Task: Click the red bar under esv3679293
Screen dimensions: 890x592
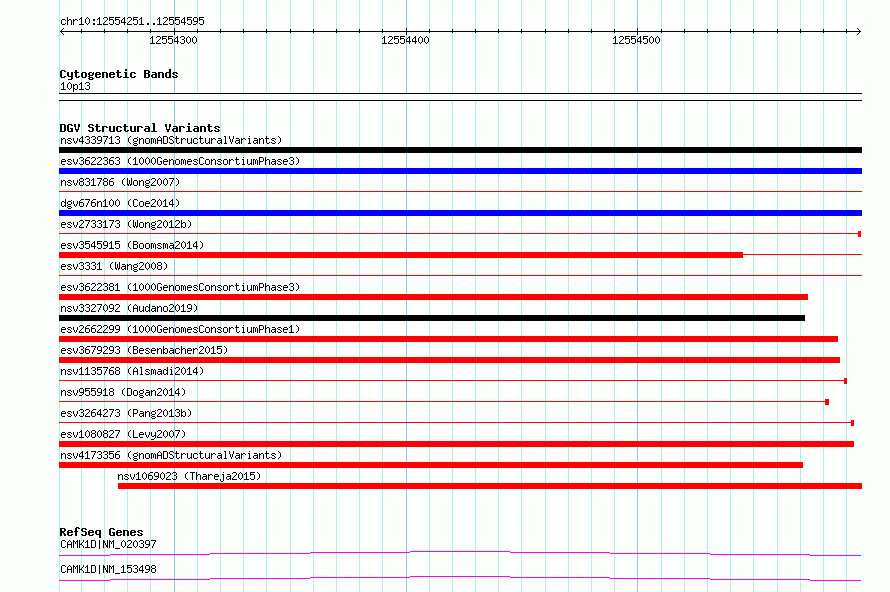Action: pos(450,360)
